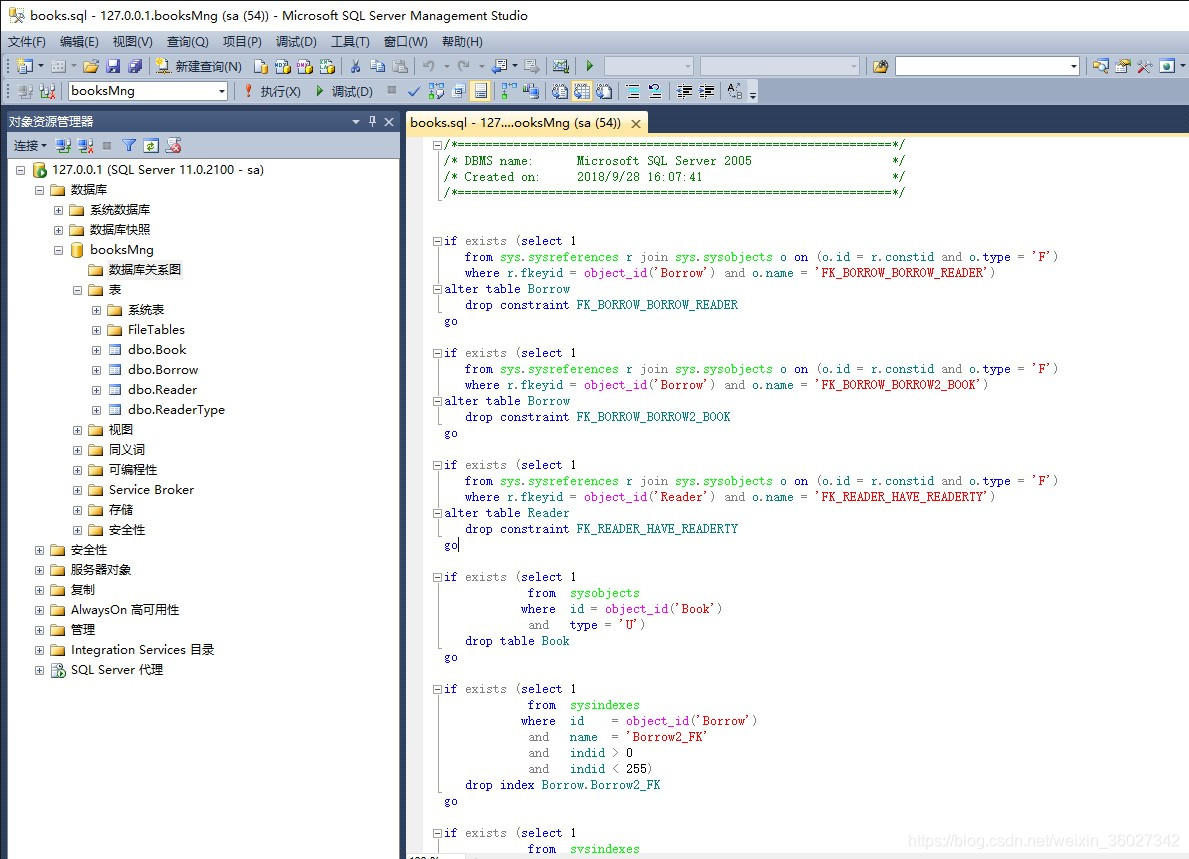Click the Display Estimated Execution Plan icon

pos(436,92)
